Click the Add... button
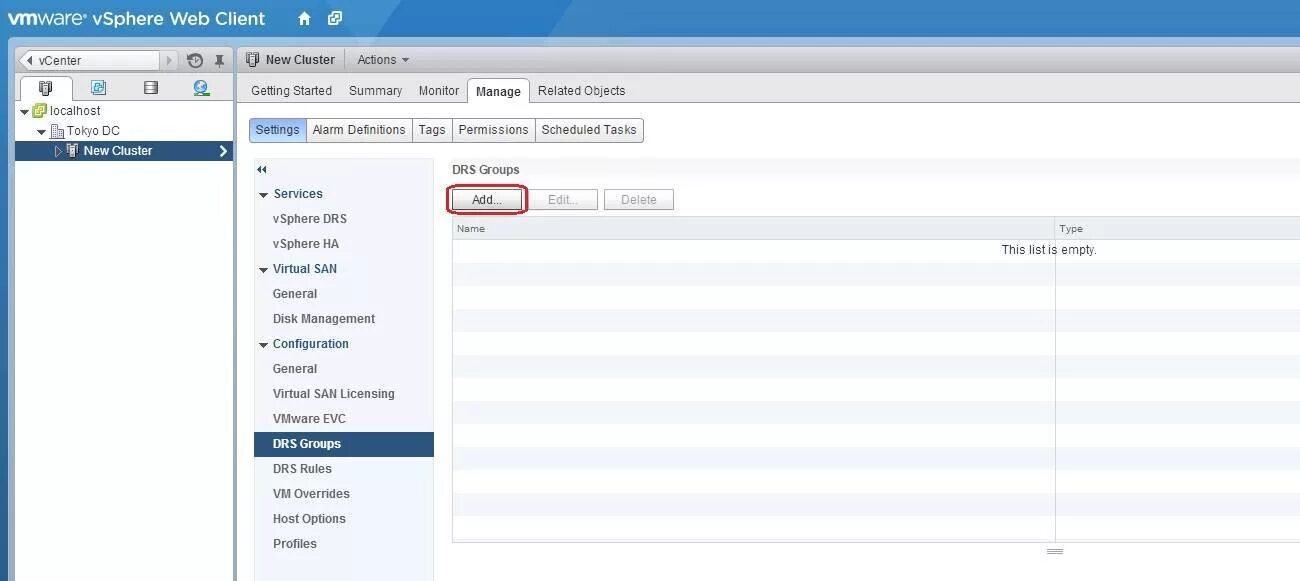The image size is (1300, 581). [487, 200]
